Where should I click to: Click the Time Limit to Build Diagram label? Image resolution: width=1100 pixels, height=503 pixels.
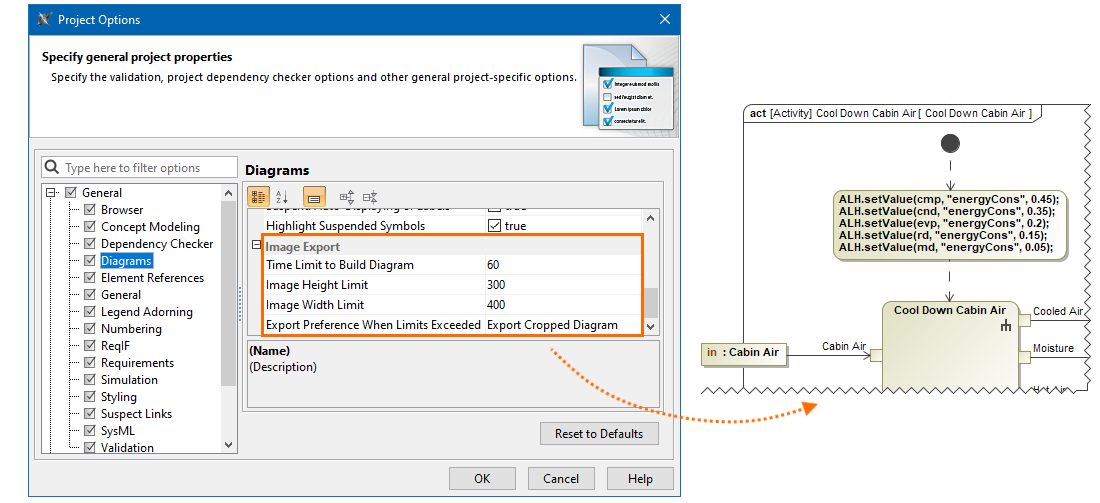coord(340,265)
